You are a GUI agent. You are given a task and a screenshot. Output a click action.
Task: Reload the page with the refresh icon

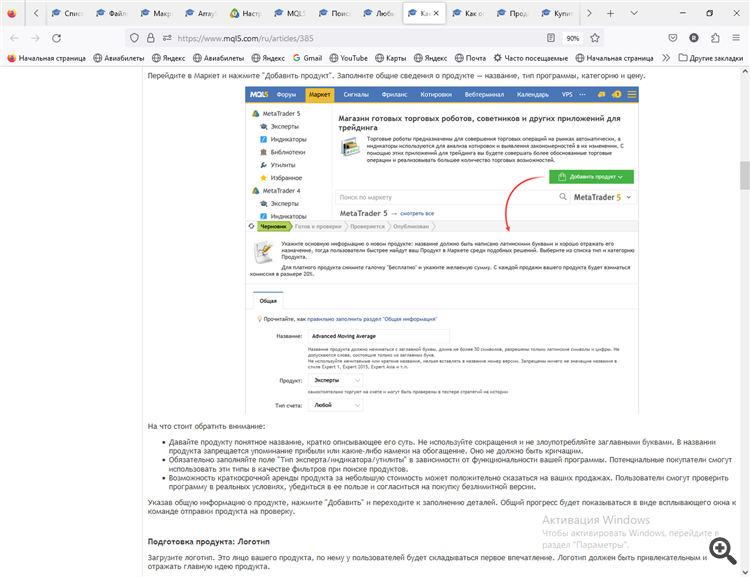(56, 38)
